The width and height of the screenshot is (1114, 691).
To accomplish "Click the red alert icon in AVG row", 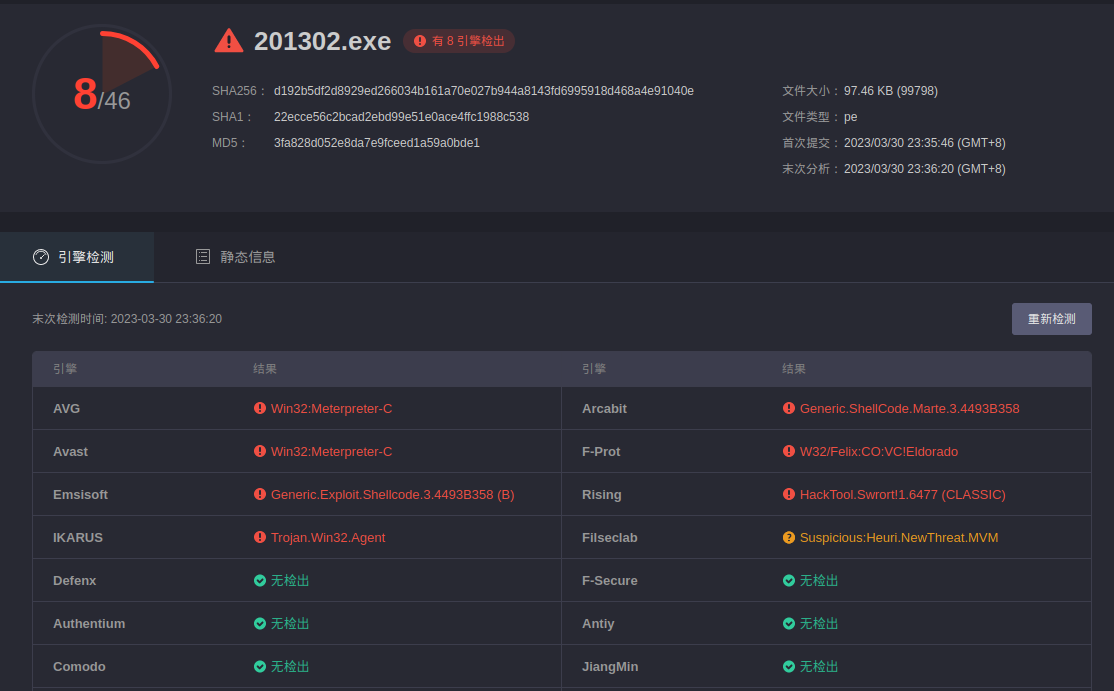I will [260, 408].
